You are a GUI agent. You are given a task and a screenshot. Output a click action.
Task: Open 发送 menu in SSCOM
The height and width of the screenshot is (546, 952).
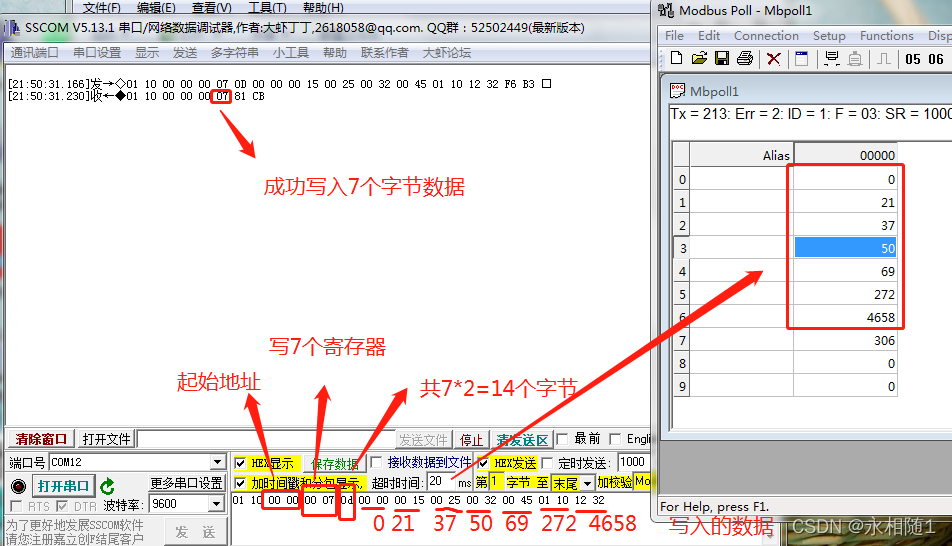tap(185, 53)
